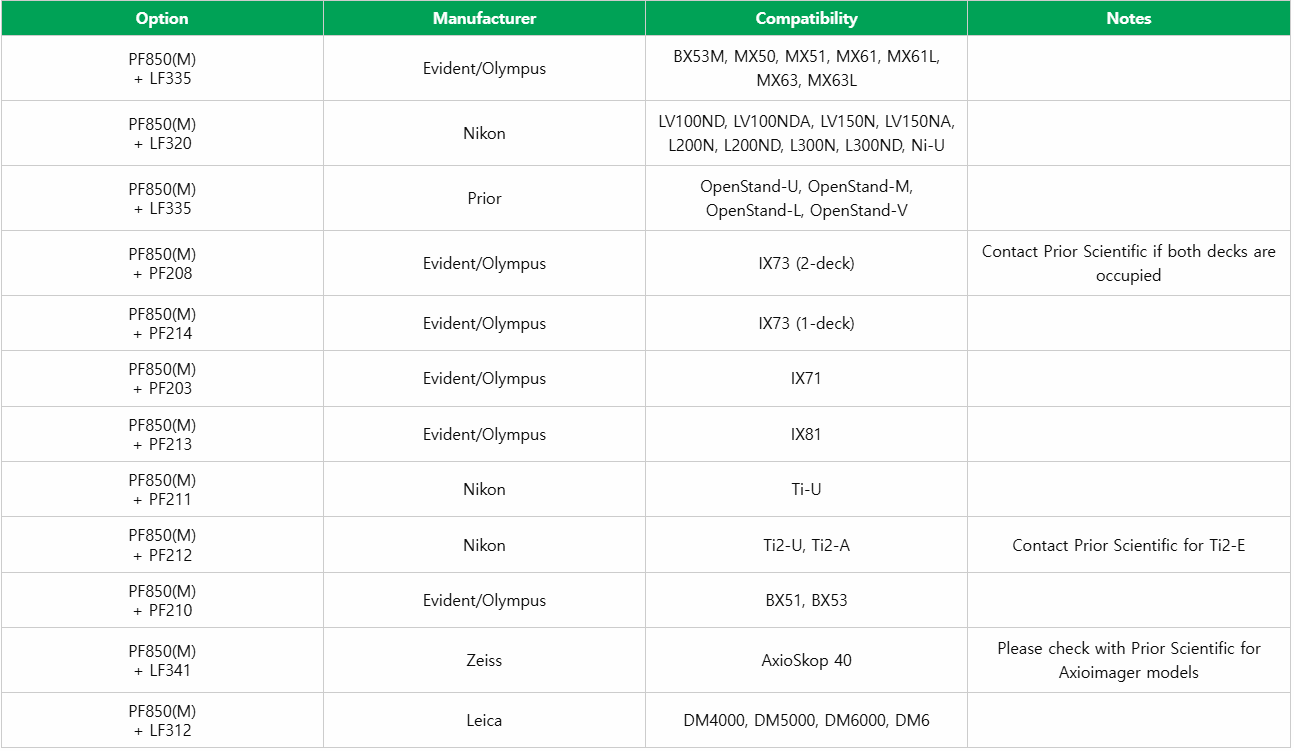Select the PF850(M) + LF320 option cell
Screen dimensions: 1294x751
coord(161,133)
